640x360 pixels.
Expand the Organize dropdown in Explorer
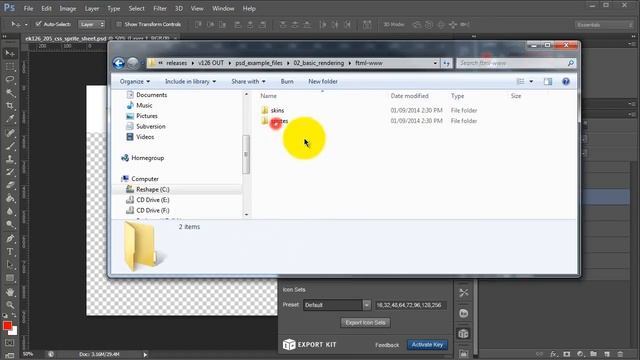[x=135, y=82]
